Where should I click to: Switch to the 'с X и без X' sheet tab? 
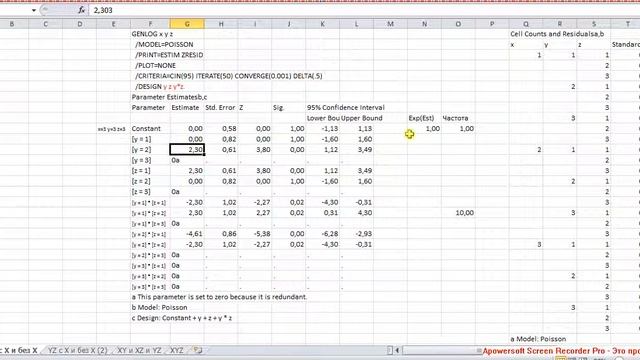[20, 350]
